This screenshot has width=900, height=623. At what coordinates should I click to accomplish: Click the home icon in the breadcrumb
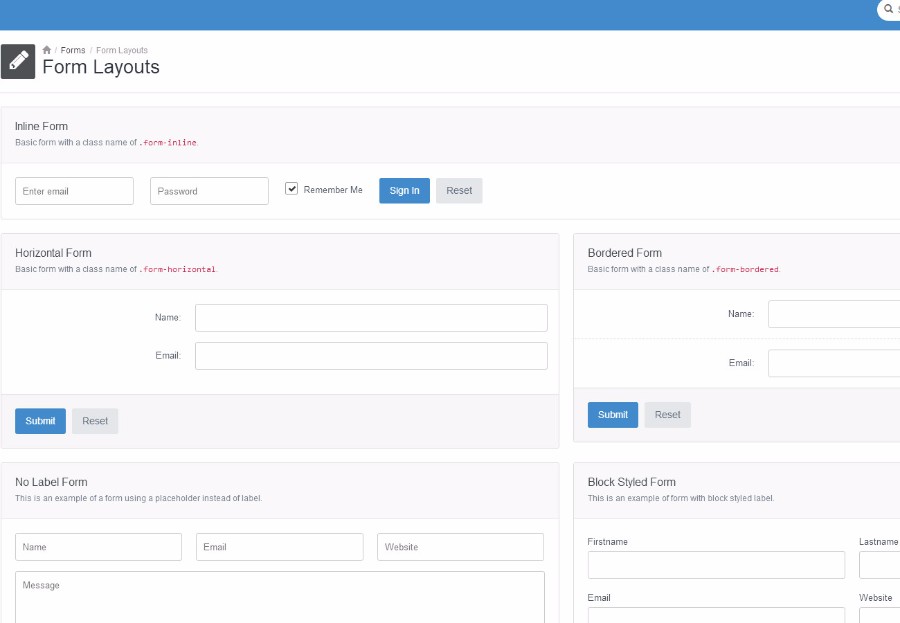[46, 50]
